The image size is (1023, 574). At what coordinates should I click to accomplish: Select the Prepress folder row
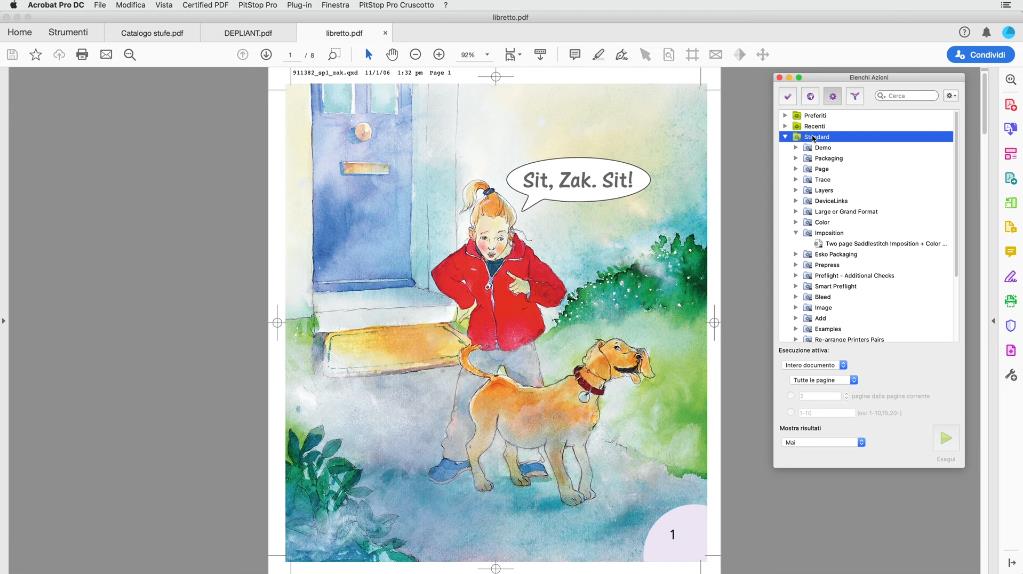(x=827, y=265)
